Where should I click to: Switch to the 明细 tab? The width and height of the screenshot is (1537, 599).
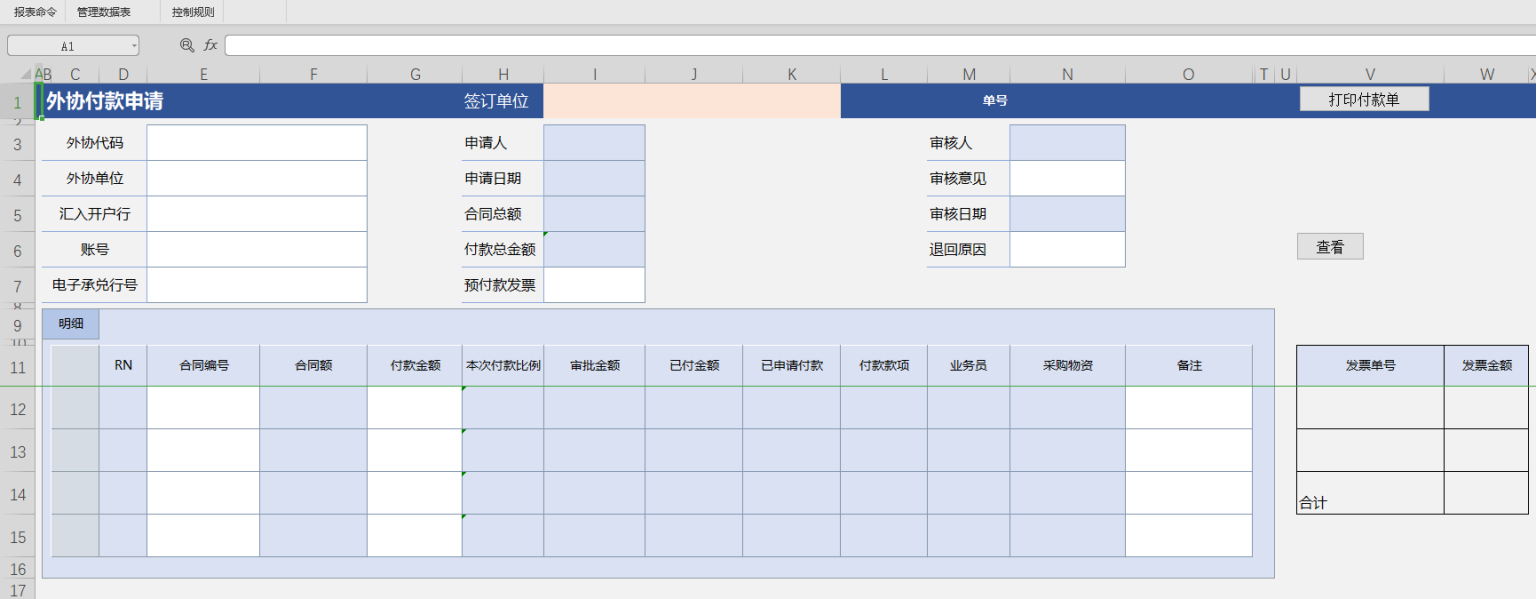pyautogui.click(x=71, y=324)
